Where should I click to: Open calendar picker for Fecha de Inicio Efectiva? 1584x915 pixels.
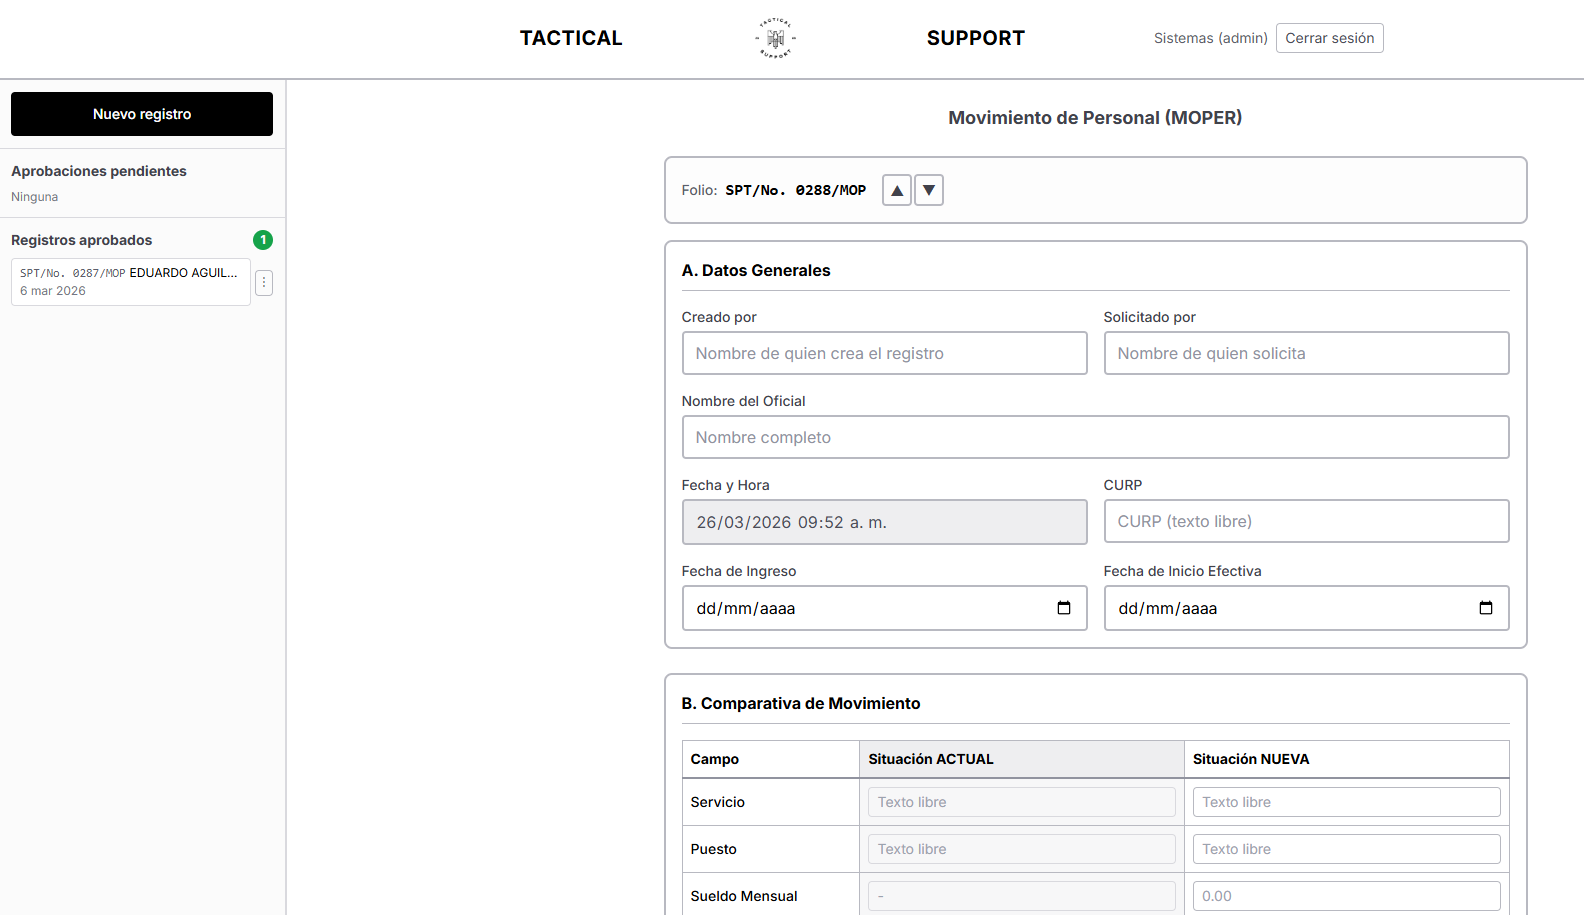click(1486, 608)
